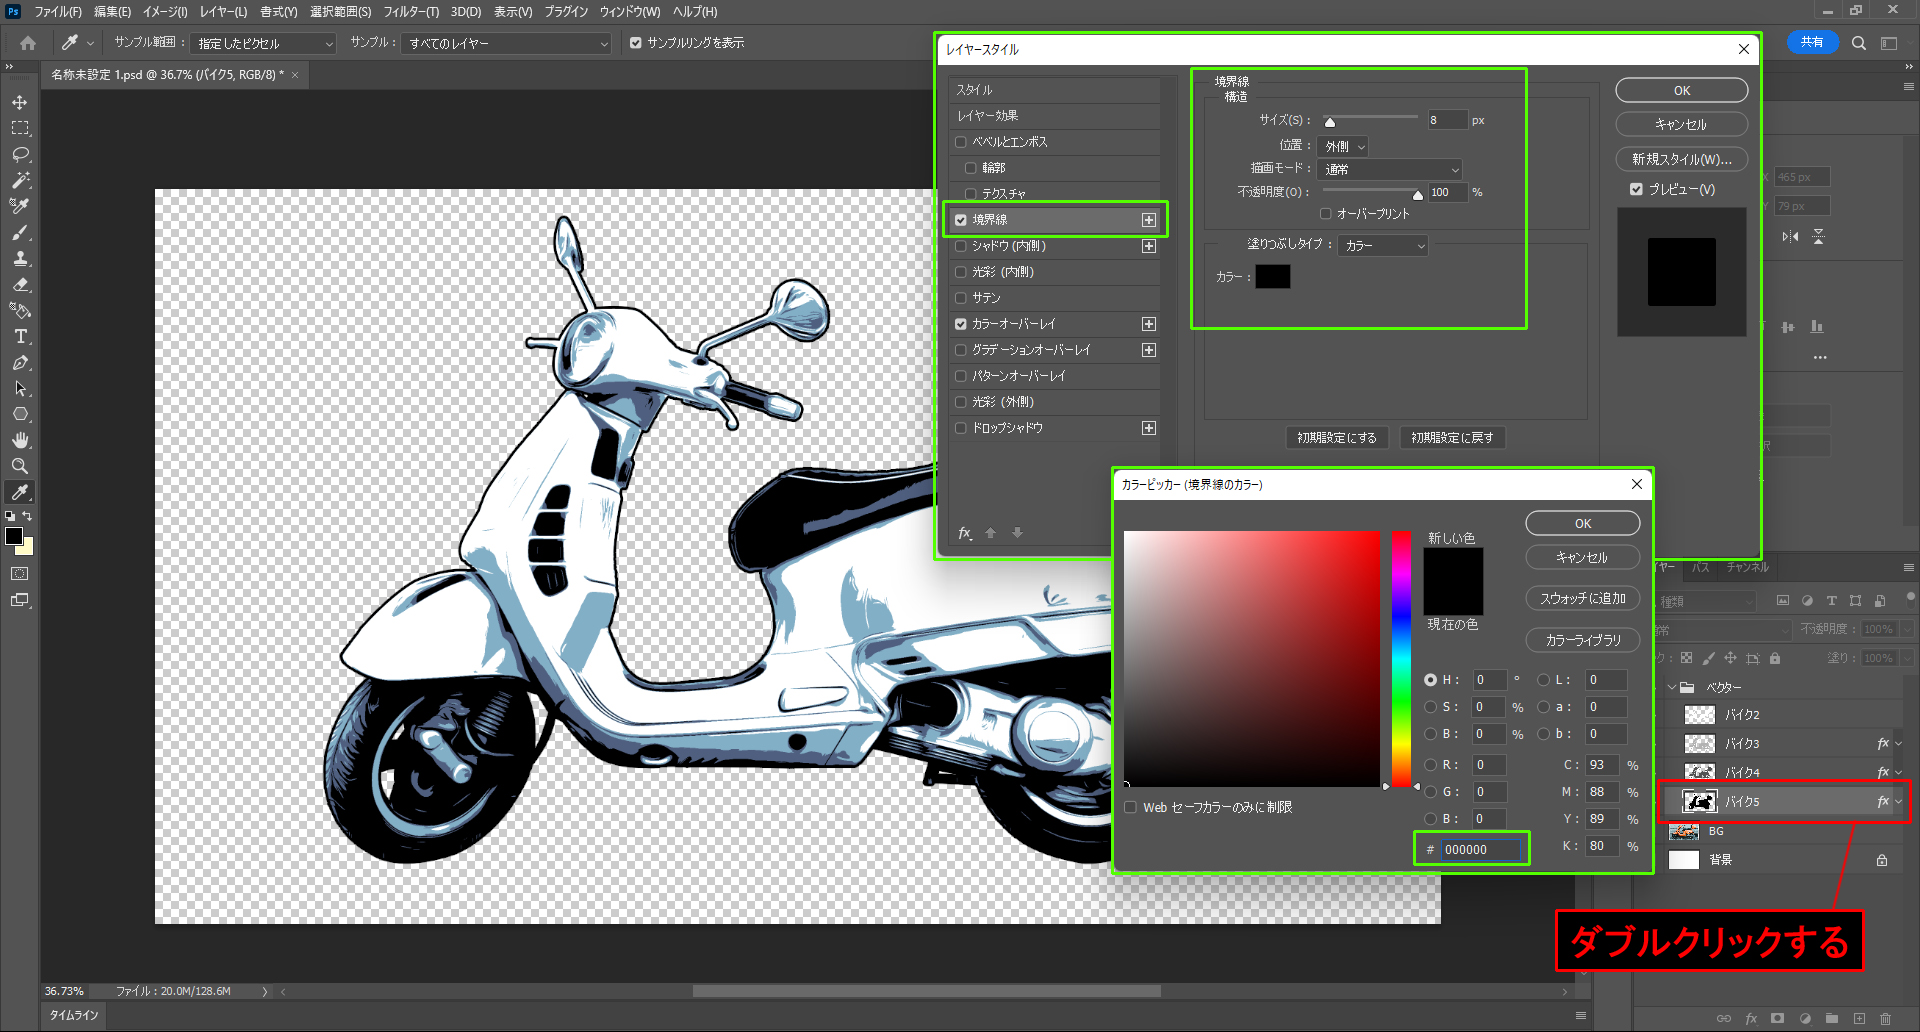Image resolution: width=1920 pixels, height=1032 pixels.
Task: Select the Move tool
Action: tap(20, 103)
